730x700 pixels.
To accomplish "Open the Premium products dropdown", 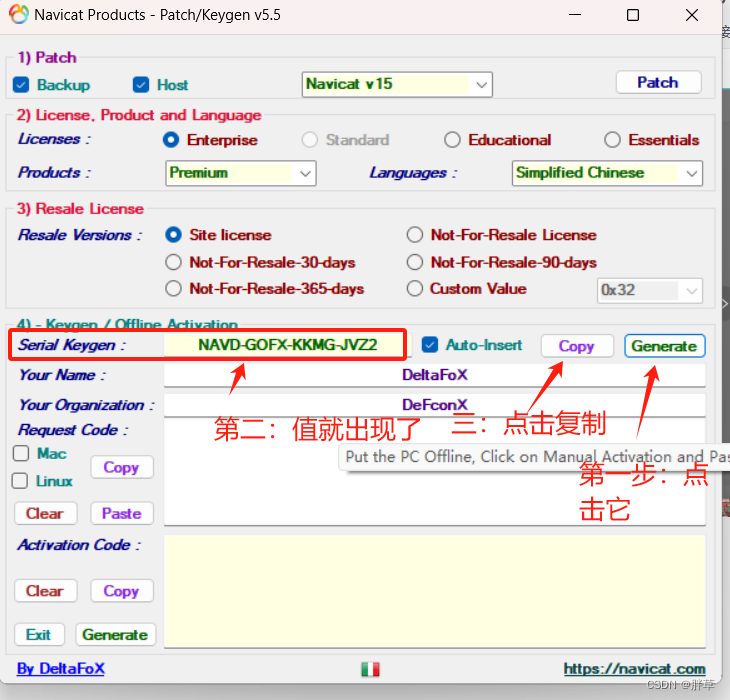I will 241,173.
